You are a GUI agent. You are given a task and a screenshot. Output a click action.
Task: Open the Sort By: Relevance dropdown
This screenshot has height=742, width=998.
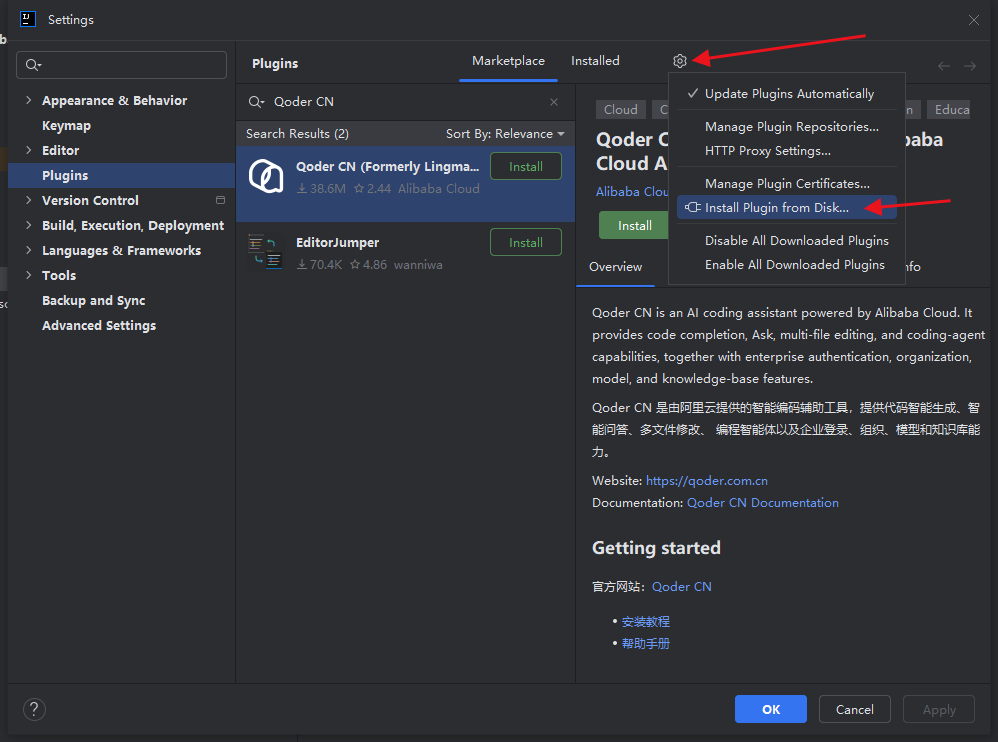505,134
